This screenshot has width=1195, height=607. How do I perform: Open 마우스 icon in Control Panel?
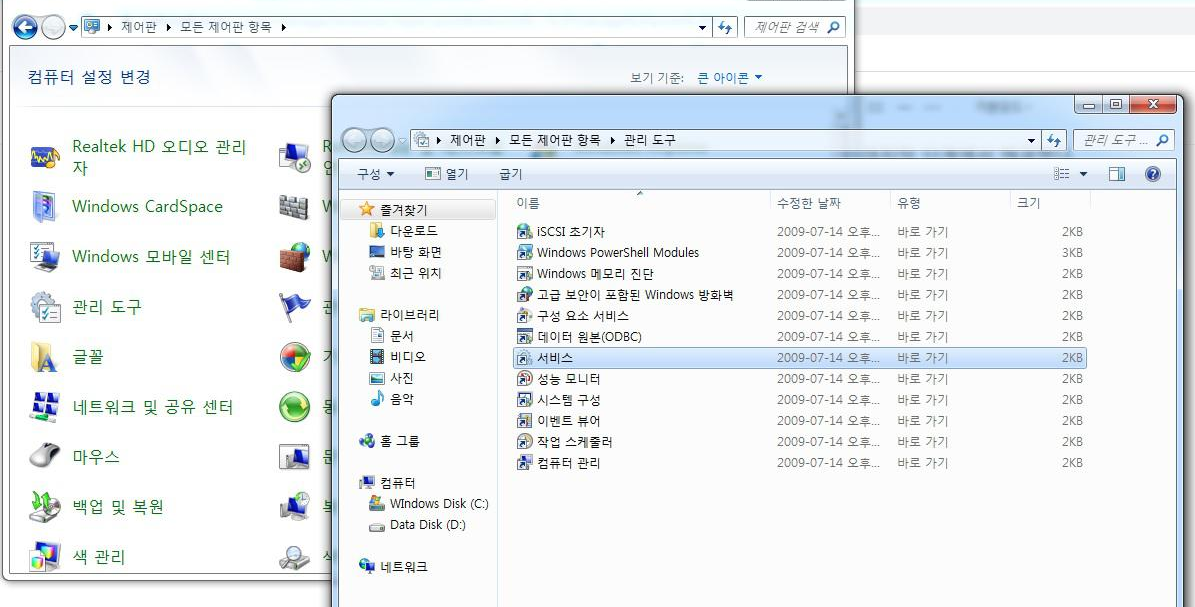click(45, 457)
